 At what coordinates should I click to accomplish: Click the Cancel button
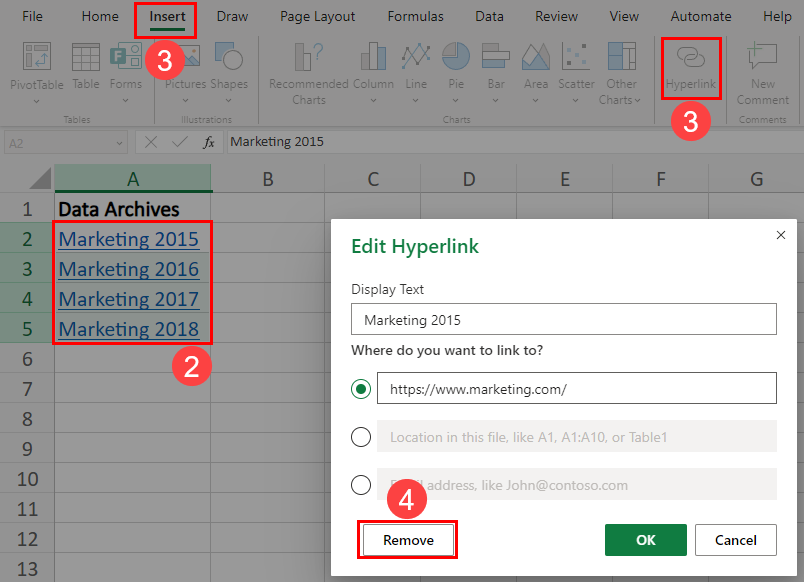tap(736, 540)
